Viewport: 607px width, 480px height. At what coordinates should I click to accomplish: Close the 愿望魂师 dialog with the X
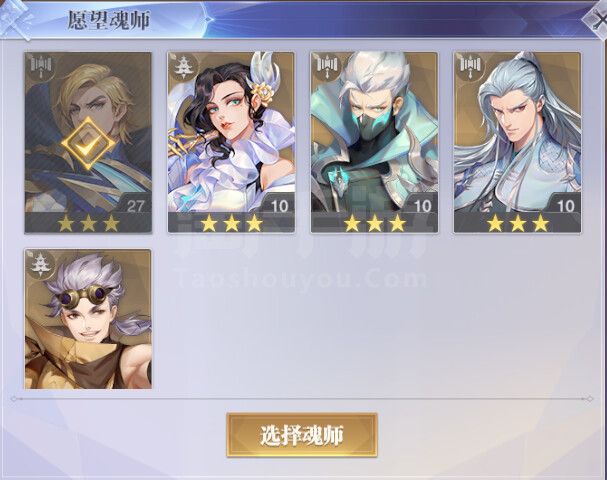point(596,19)
